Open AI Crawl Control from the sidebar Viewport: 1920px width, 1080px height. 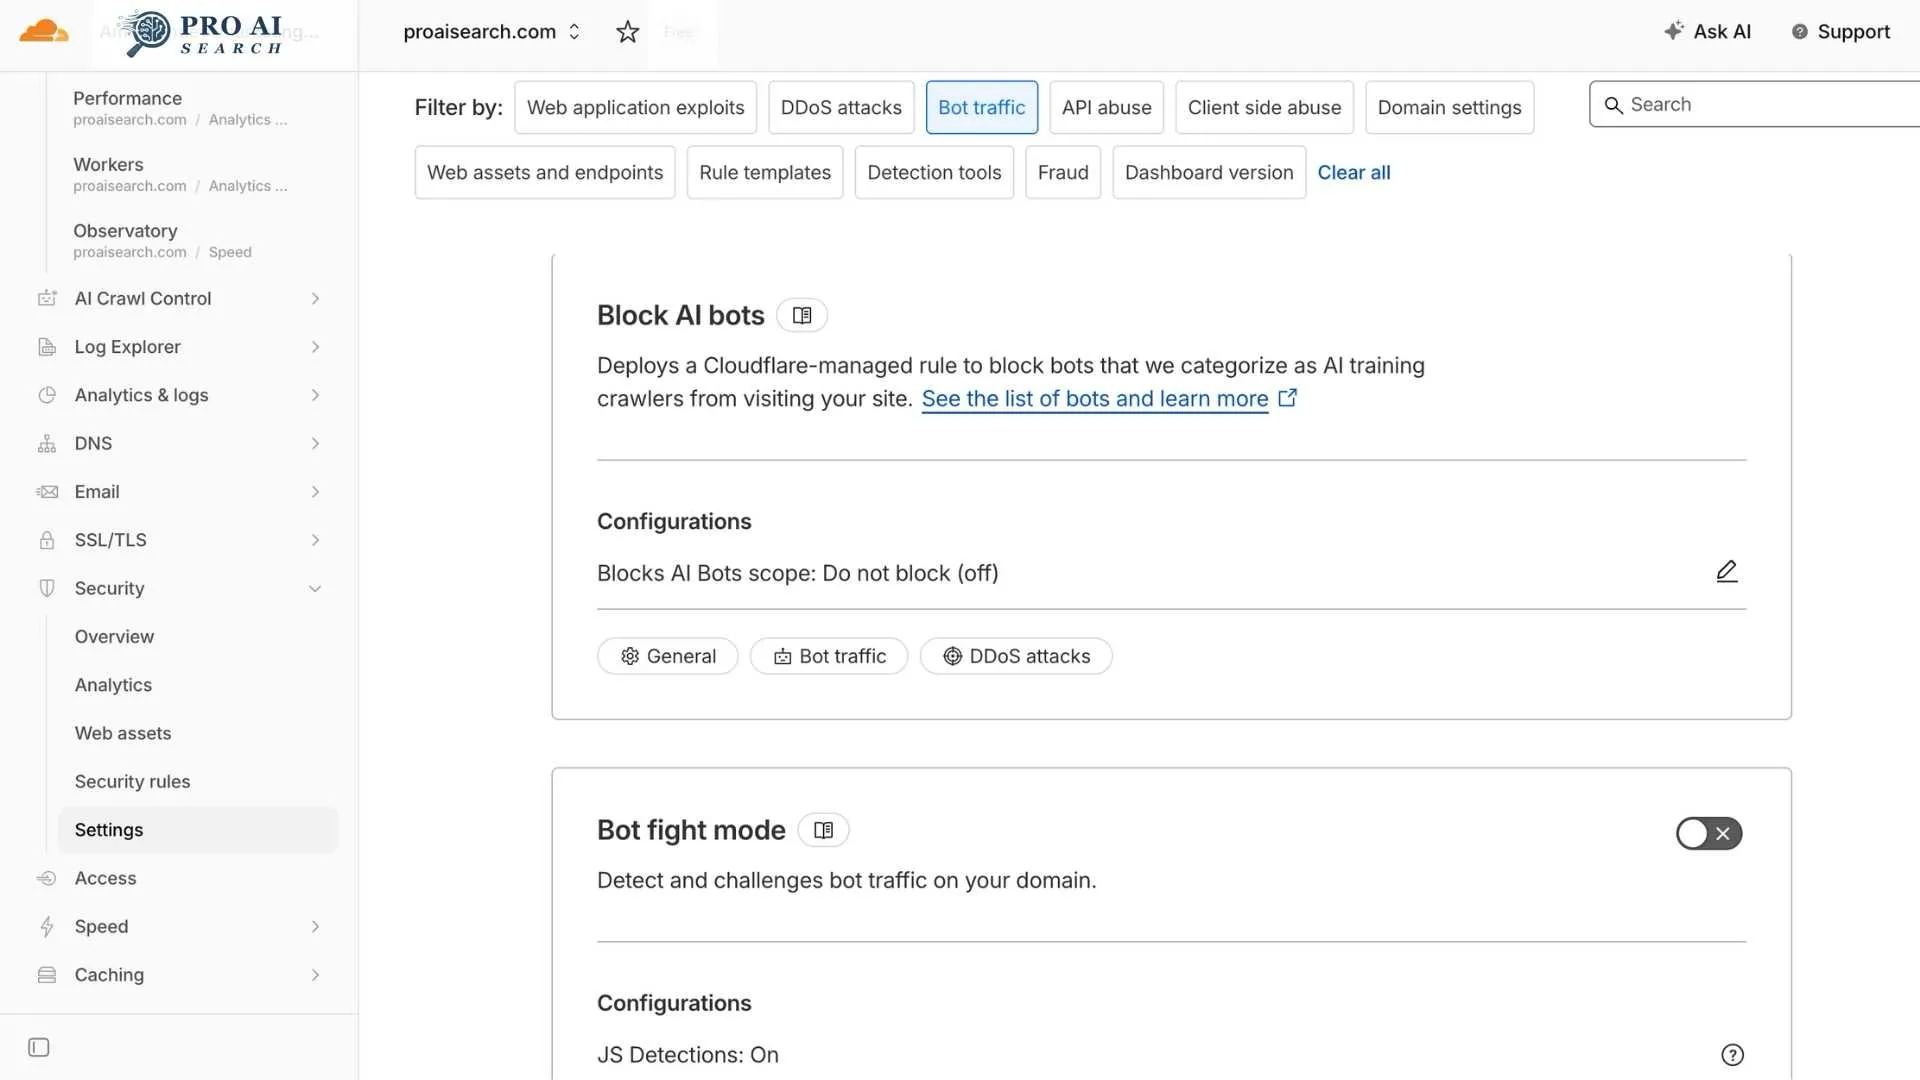(143, 298)
